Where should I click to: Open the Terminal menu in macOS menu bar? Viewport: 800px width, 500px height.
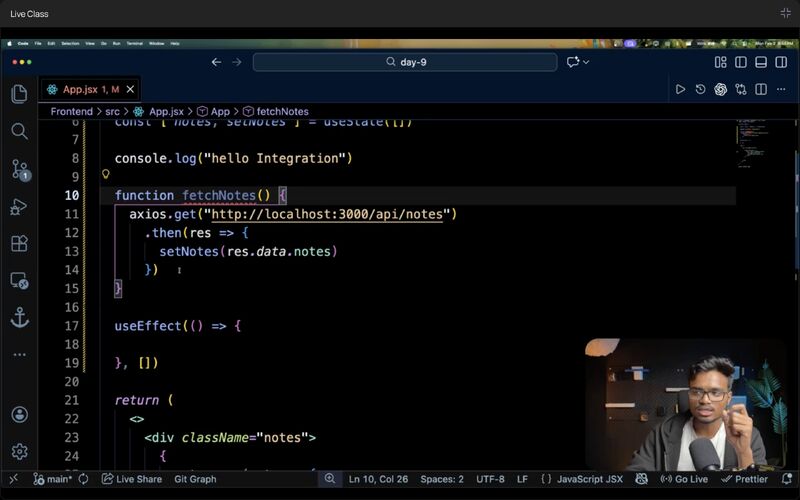tap(134, 43)
